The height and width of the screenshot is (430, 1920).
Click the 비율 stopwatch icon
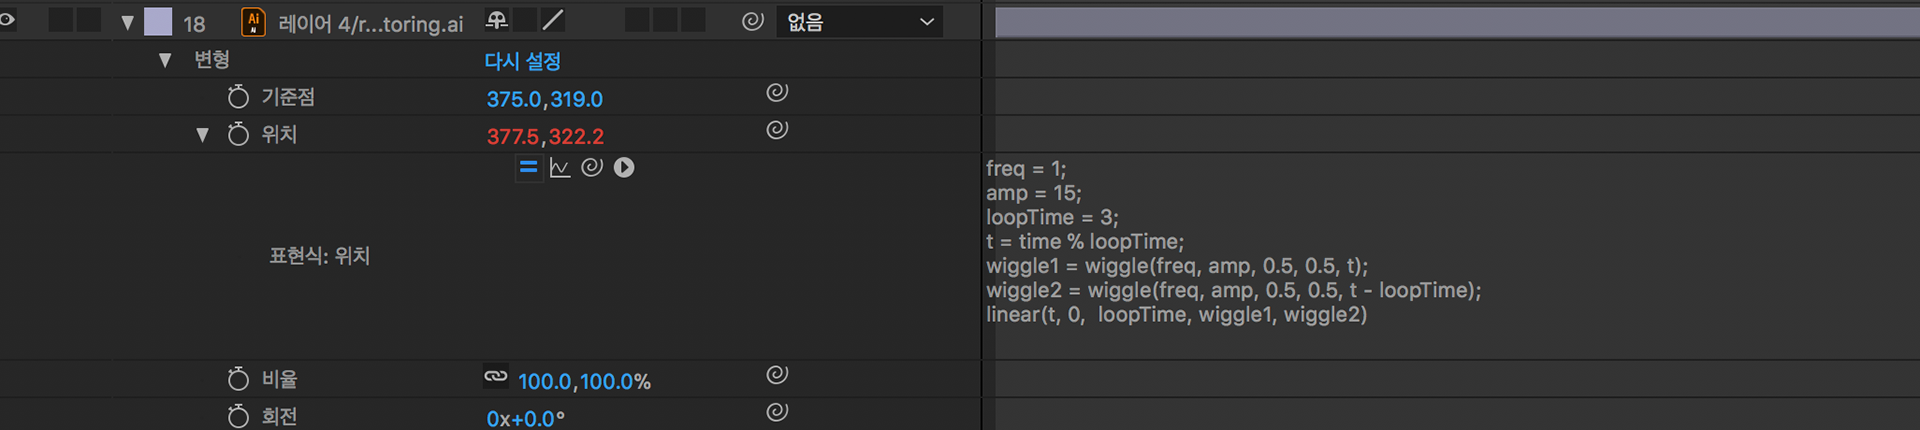click(238, 378)
